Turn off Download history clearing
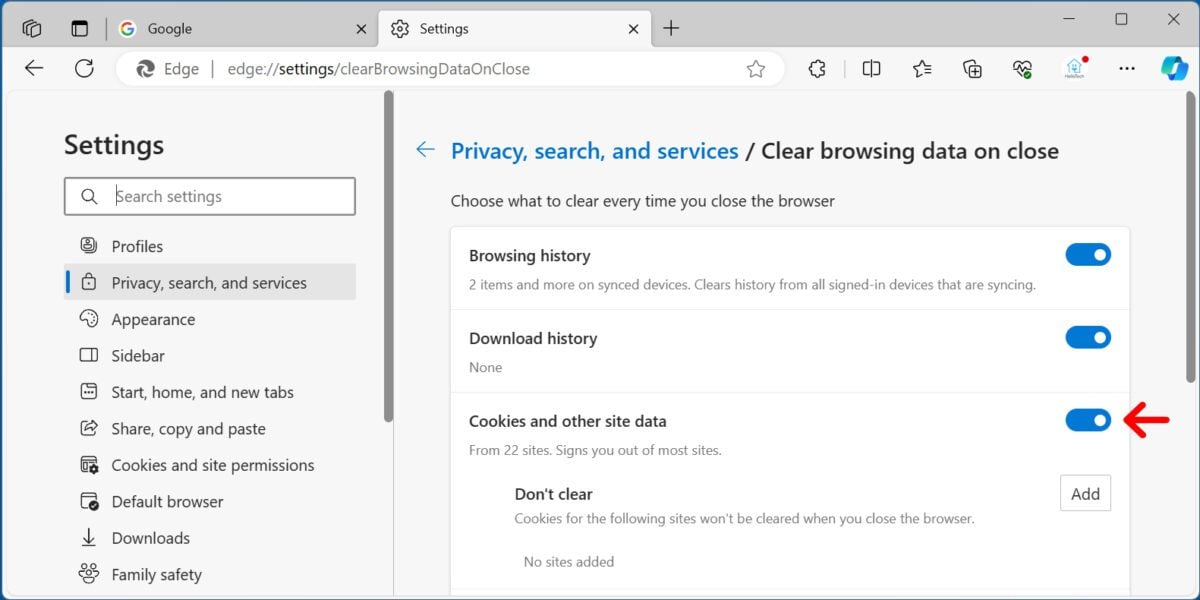Viewport: 1200px width, 600px height. pyautogui.click(x=1088, y=337)
